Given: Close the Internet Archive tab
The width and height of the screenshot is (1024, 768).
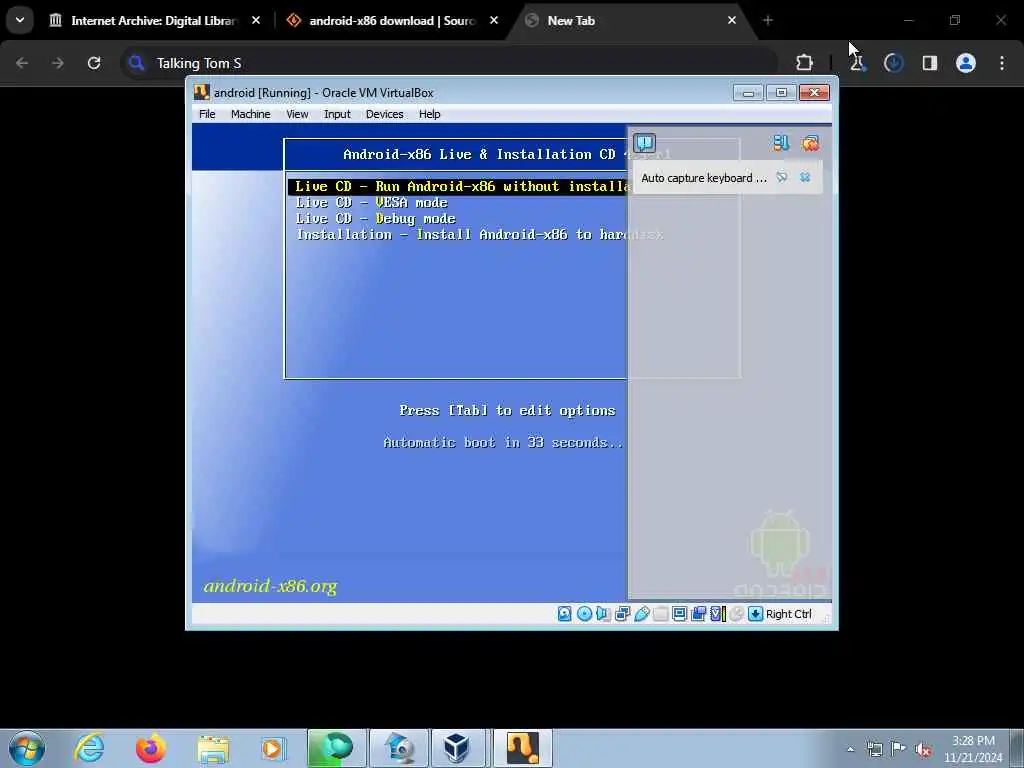Looking at the screenshot, I should (x=256, y=20).
